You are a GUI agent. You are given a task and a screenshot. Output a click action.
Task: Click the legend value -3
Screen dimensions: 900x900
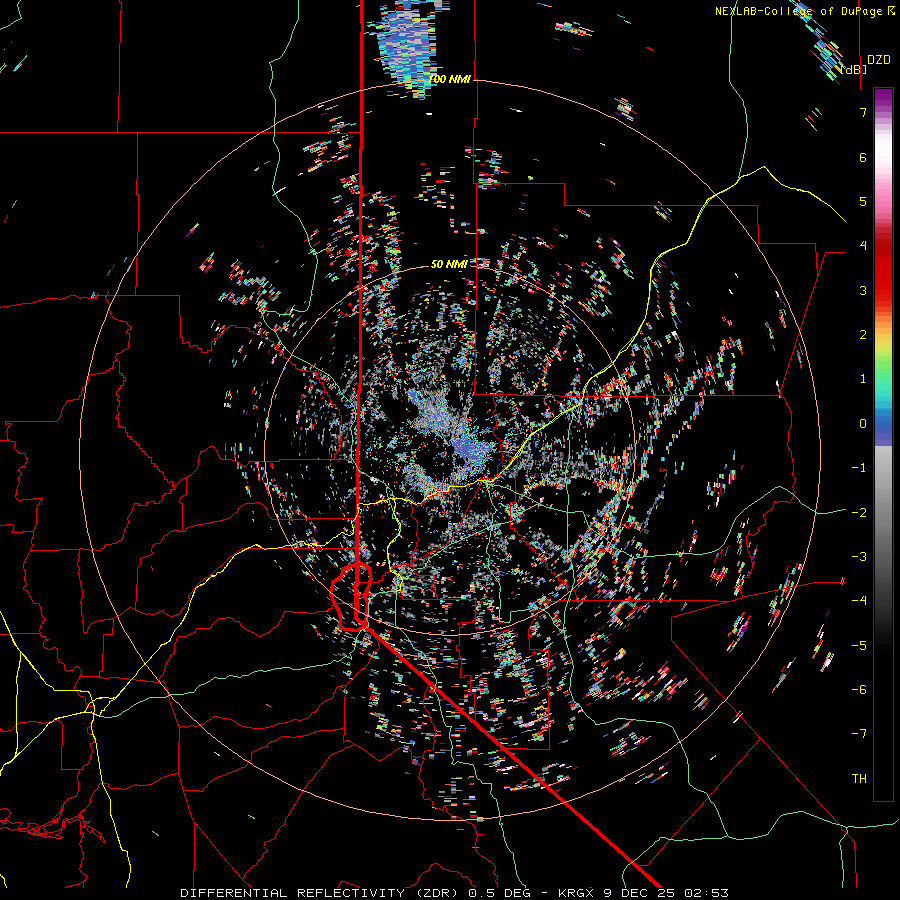click(x=859, y=556)
